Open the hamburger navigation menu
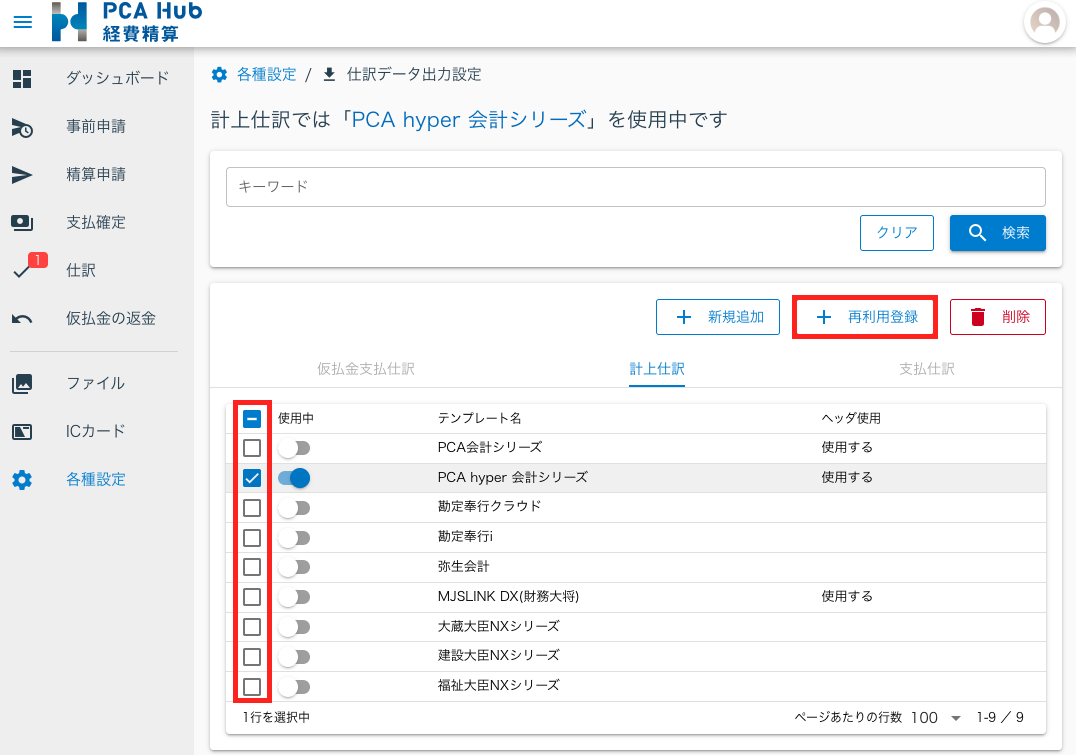Viewport: 1076px width, 755px height. 22,22
